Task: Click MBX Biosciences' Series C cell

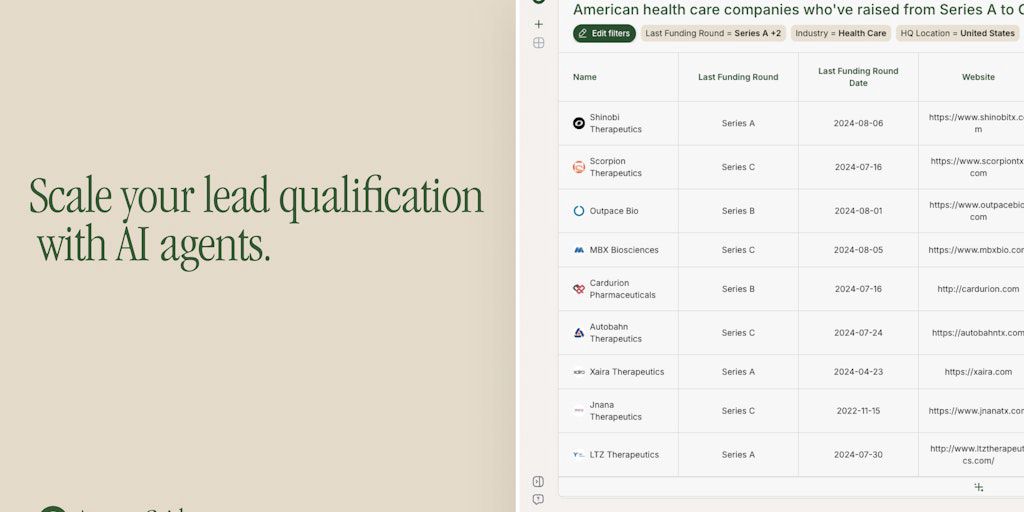Action: tap(738, 250)
